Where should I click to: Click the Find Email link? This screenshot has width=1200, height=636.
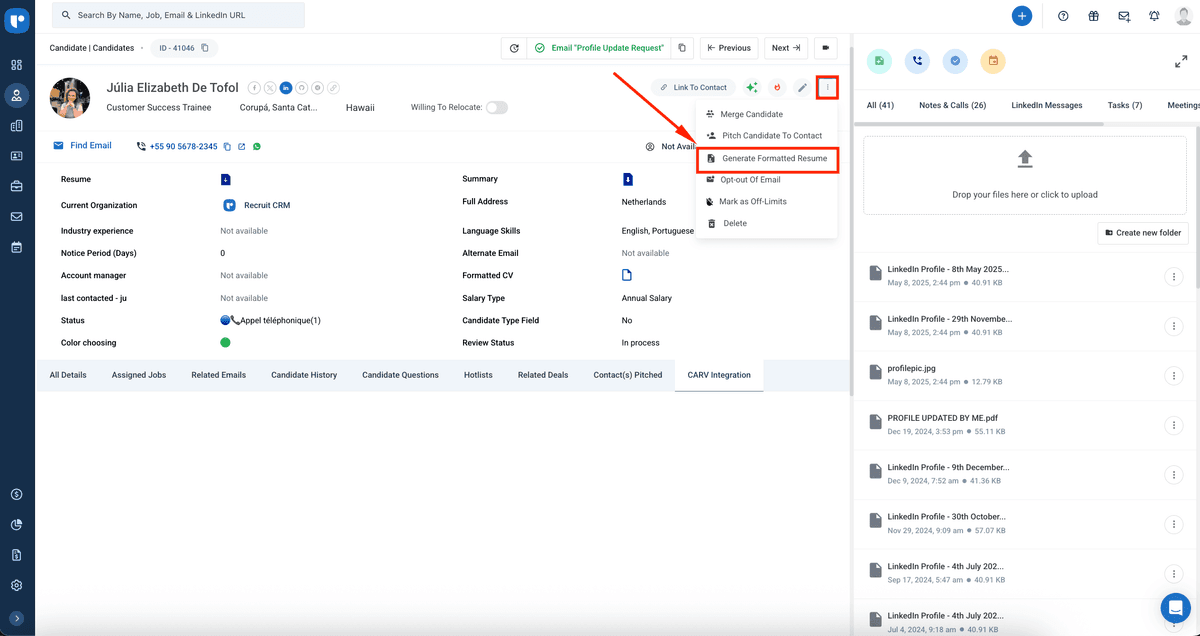point(89,145)
